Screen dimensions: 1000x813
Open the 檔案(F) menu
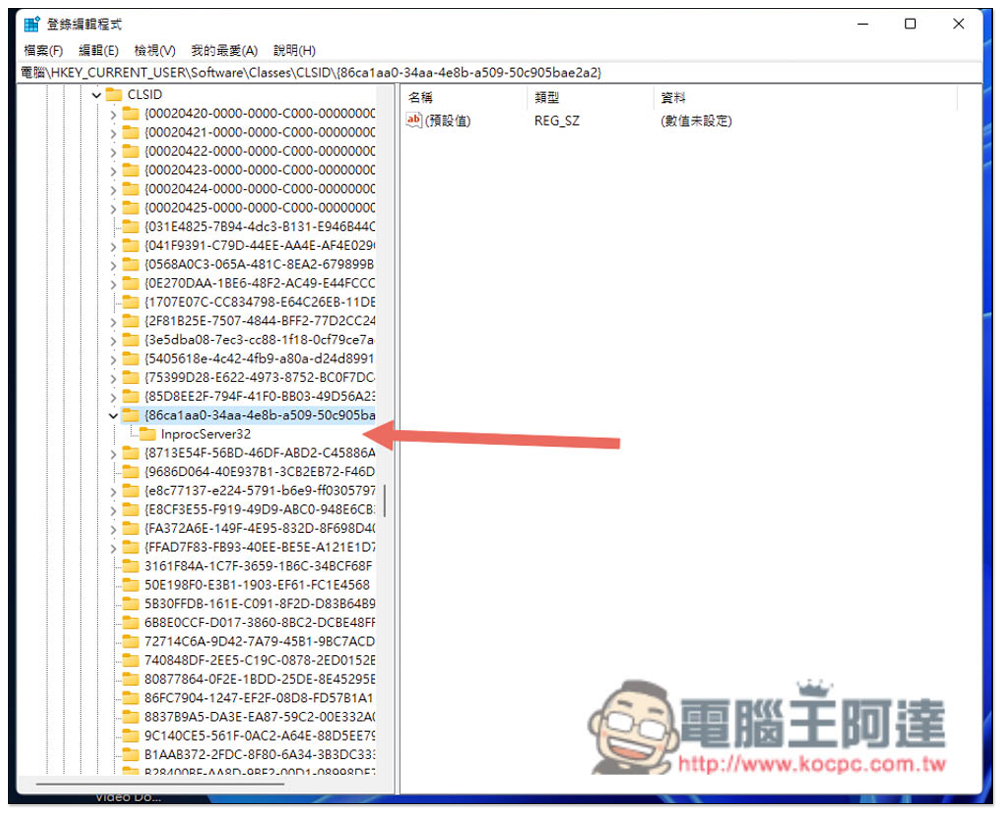coord(43,50)
